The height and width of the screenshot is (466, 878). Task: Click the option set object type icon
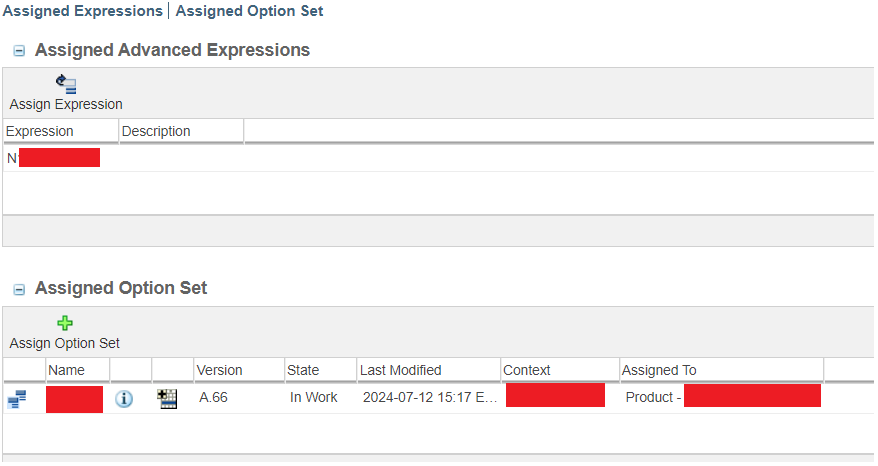click(x=17, y=400)
